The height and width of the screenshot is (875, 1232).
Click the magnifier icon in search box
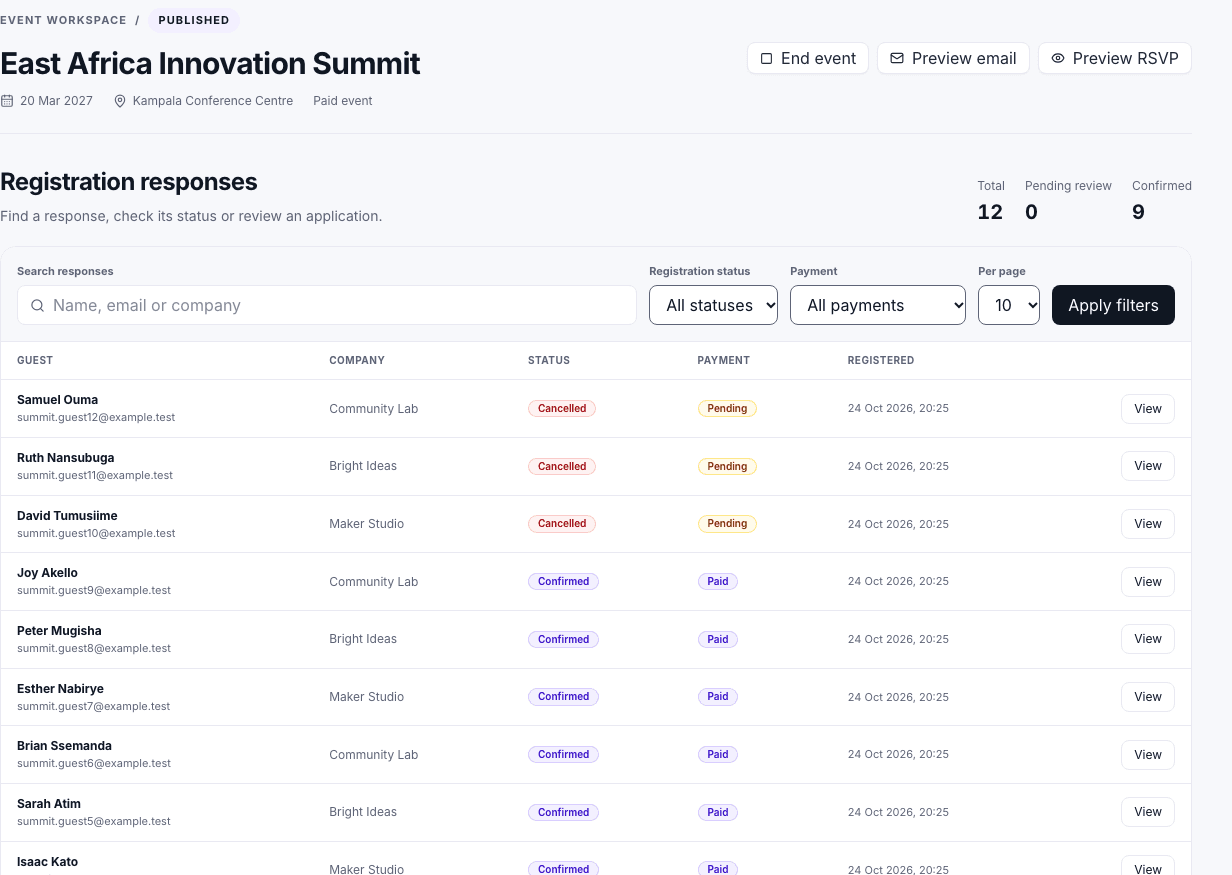tap(37, 305)
